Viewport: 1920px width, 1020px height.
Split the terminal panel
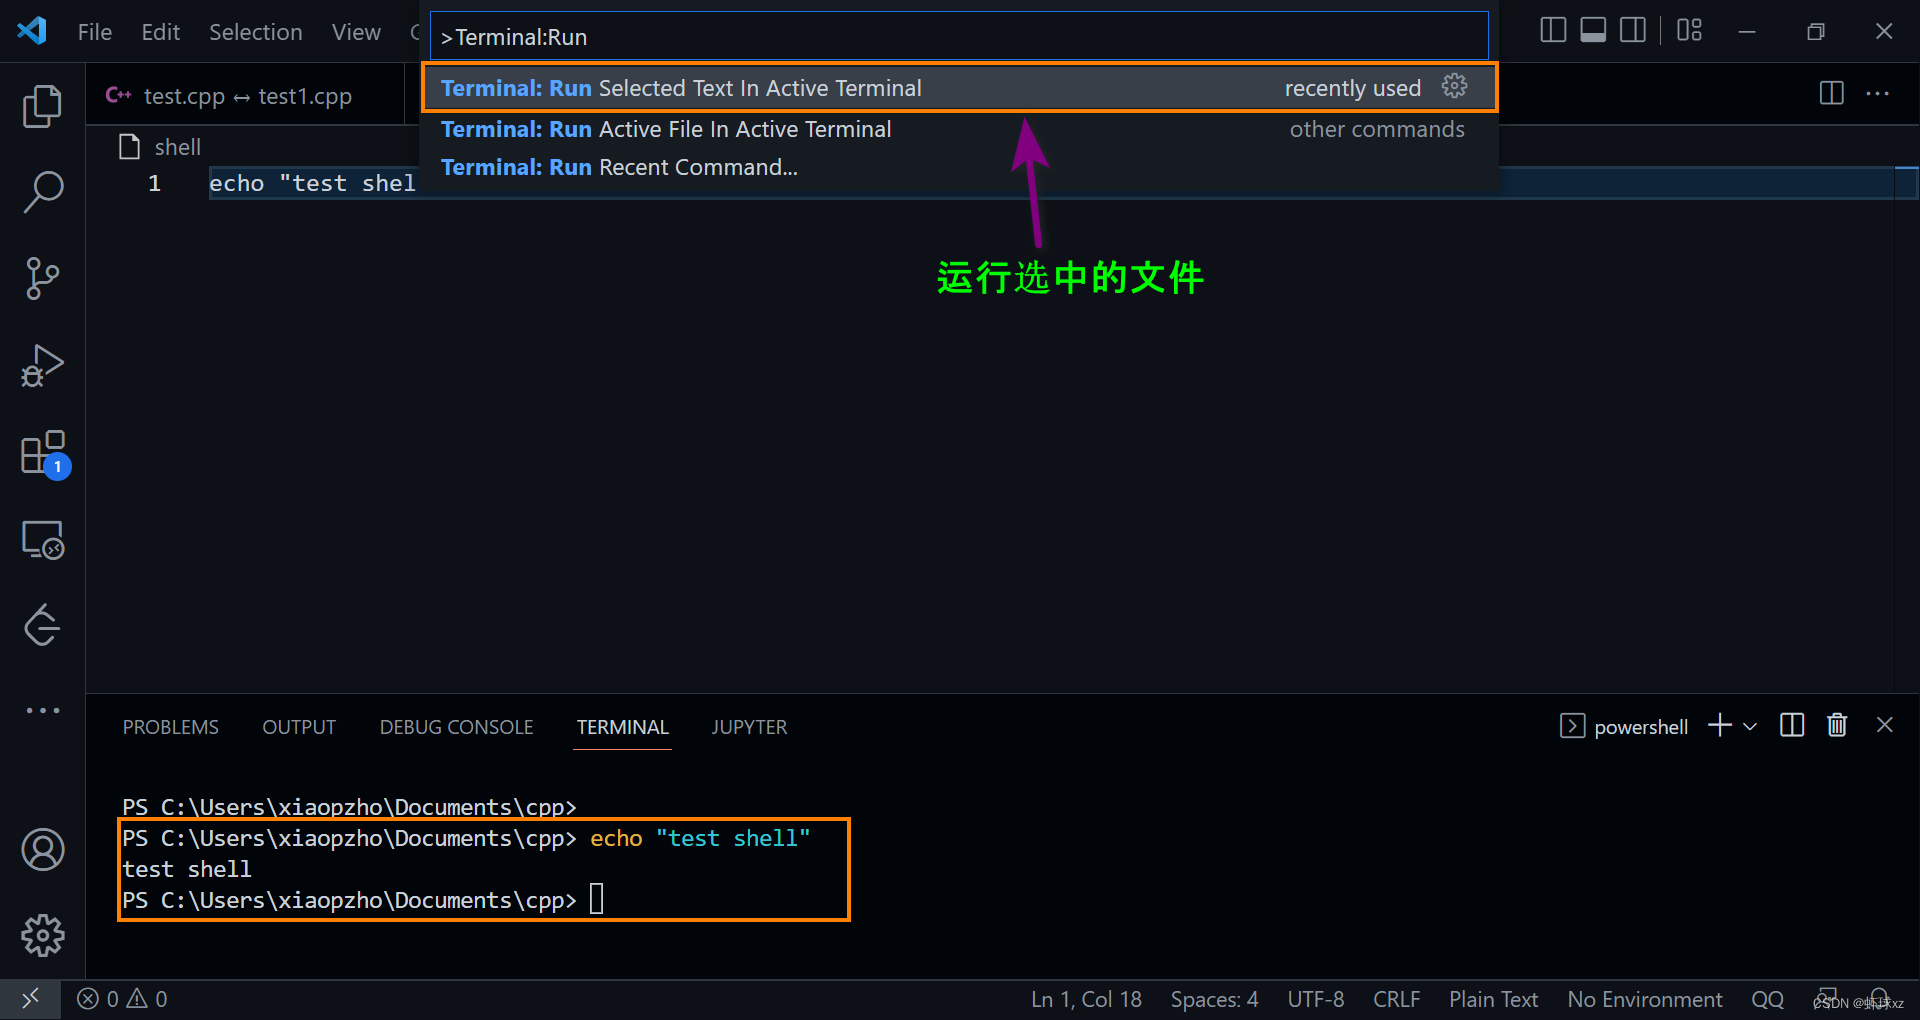coord(1792,726)
